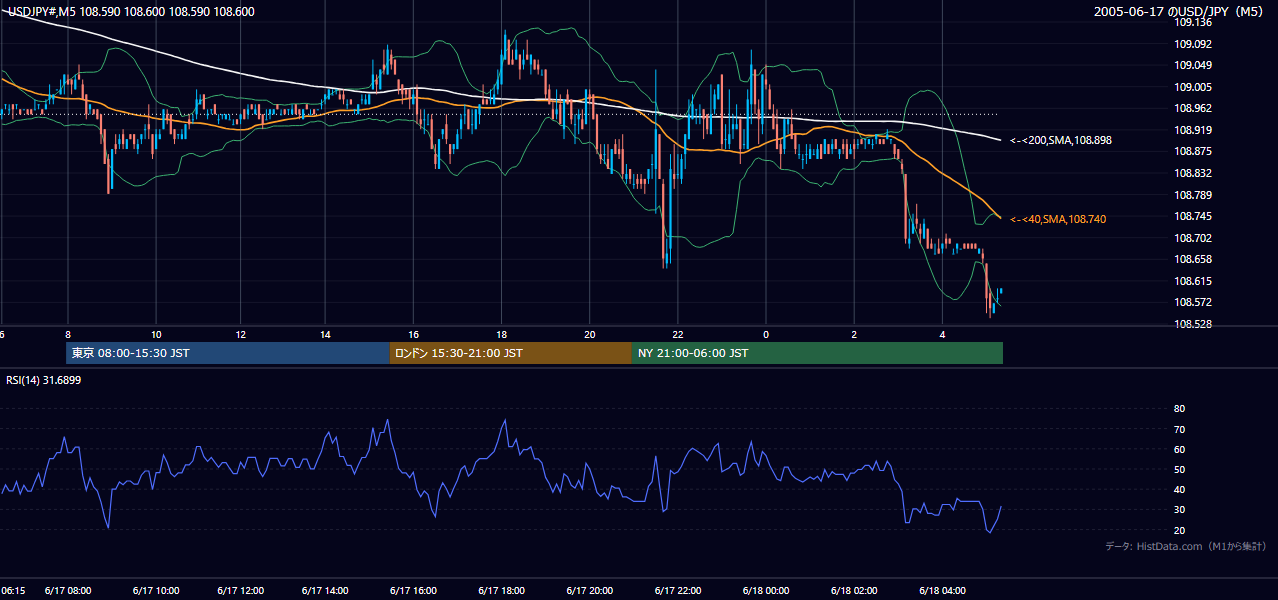Click price level 108.919 on axis
1278x600 pixels.
(1193, 130)
